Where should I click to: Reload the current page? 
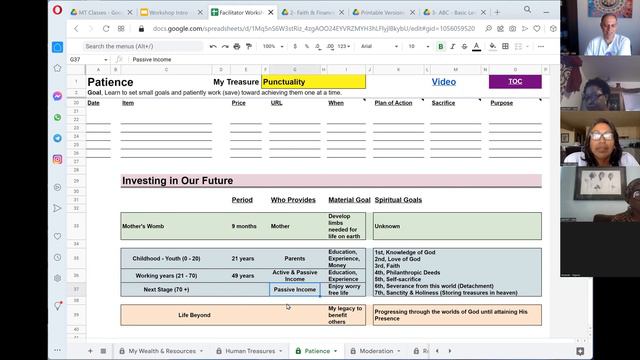[x=106, y=29]
